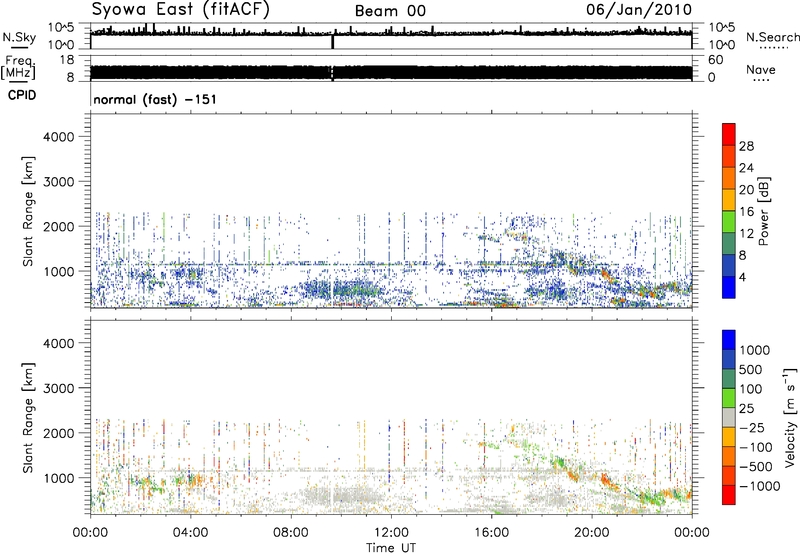Click the 'Beam 00' label

pos(390,11)
